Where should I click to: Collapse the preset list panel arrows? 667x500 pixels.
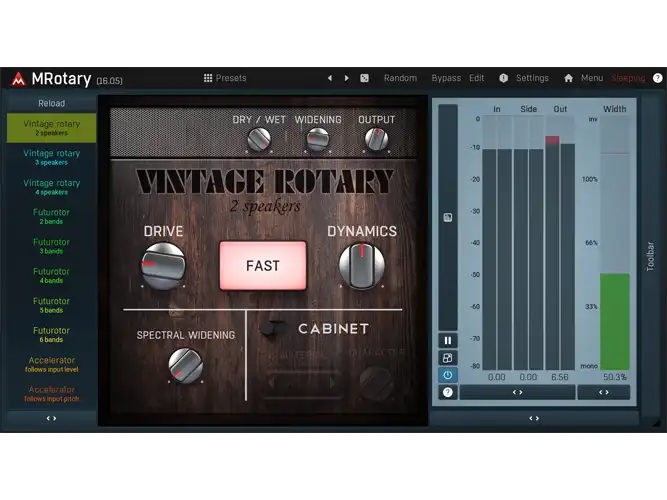tap(51, 418)
